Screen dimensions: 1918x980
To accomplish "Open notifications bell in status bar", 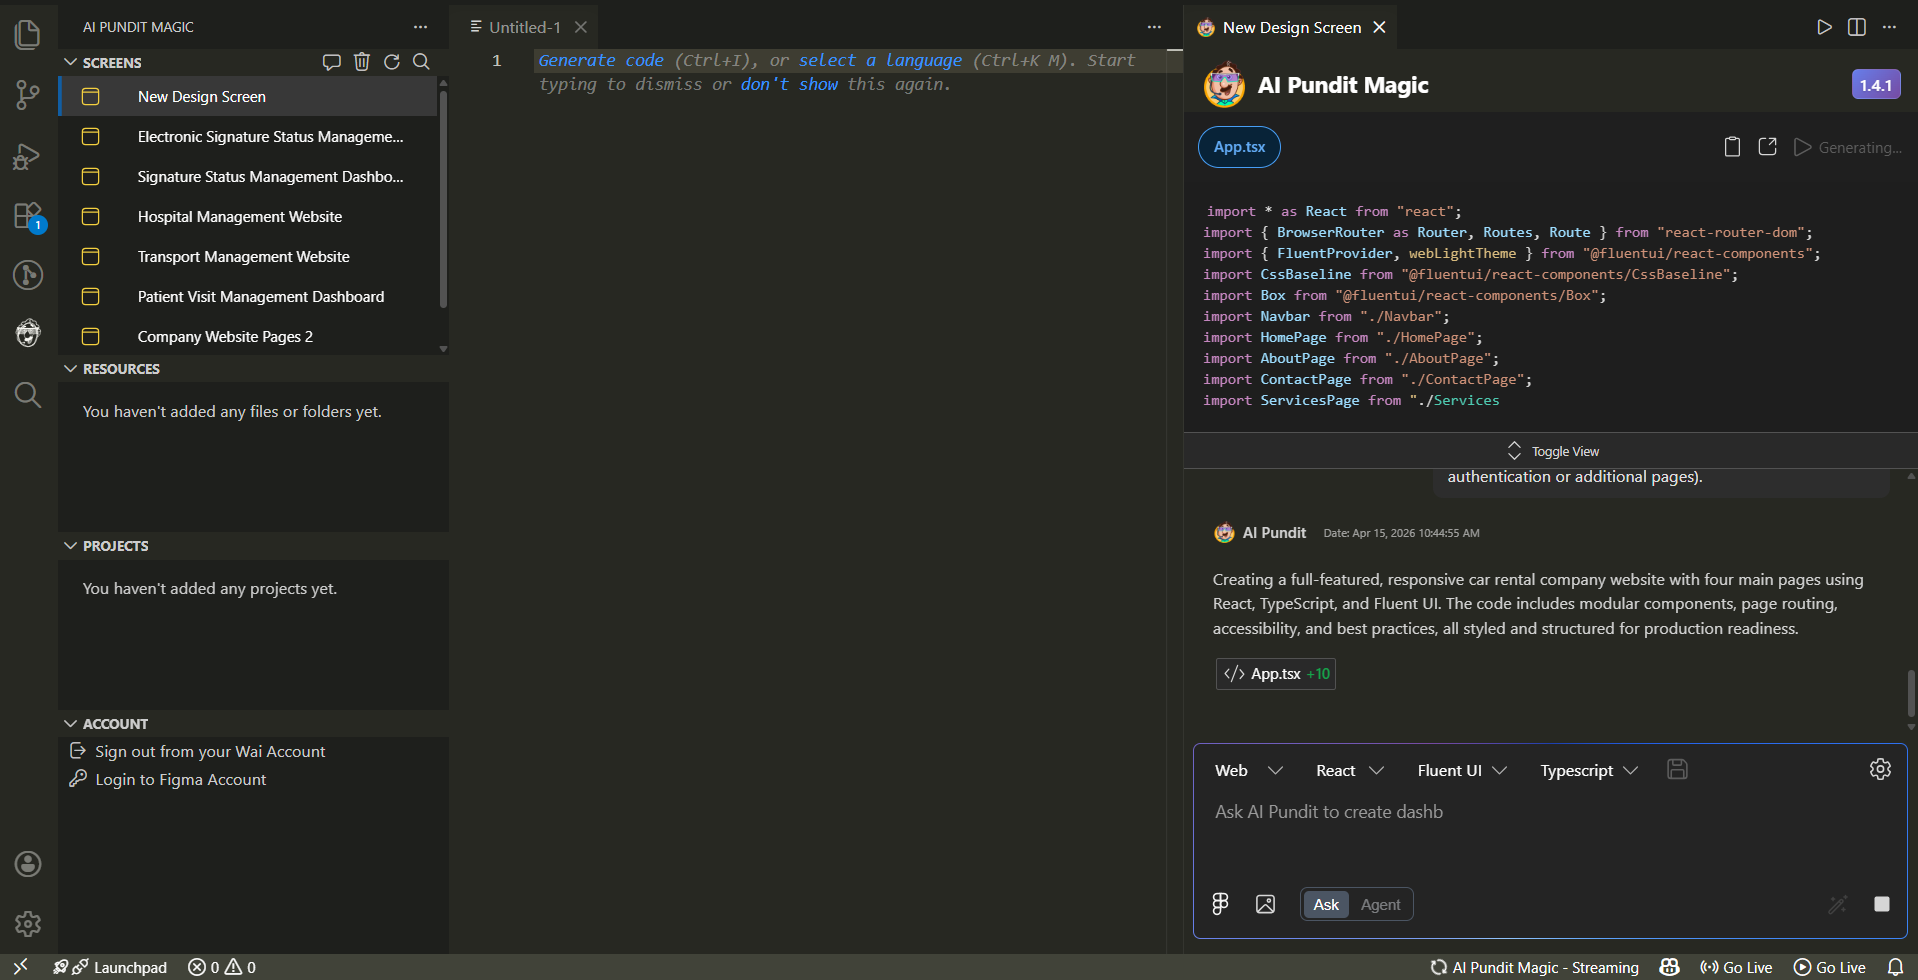I will (x=1895, y=967).
